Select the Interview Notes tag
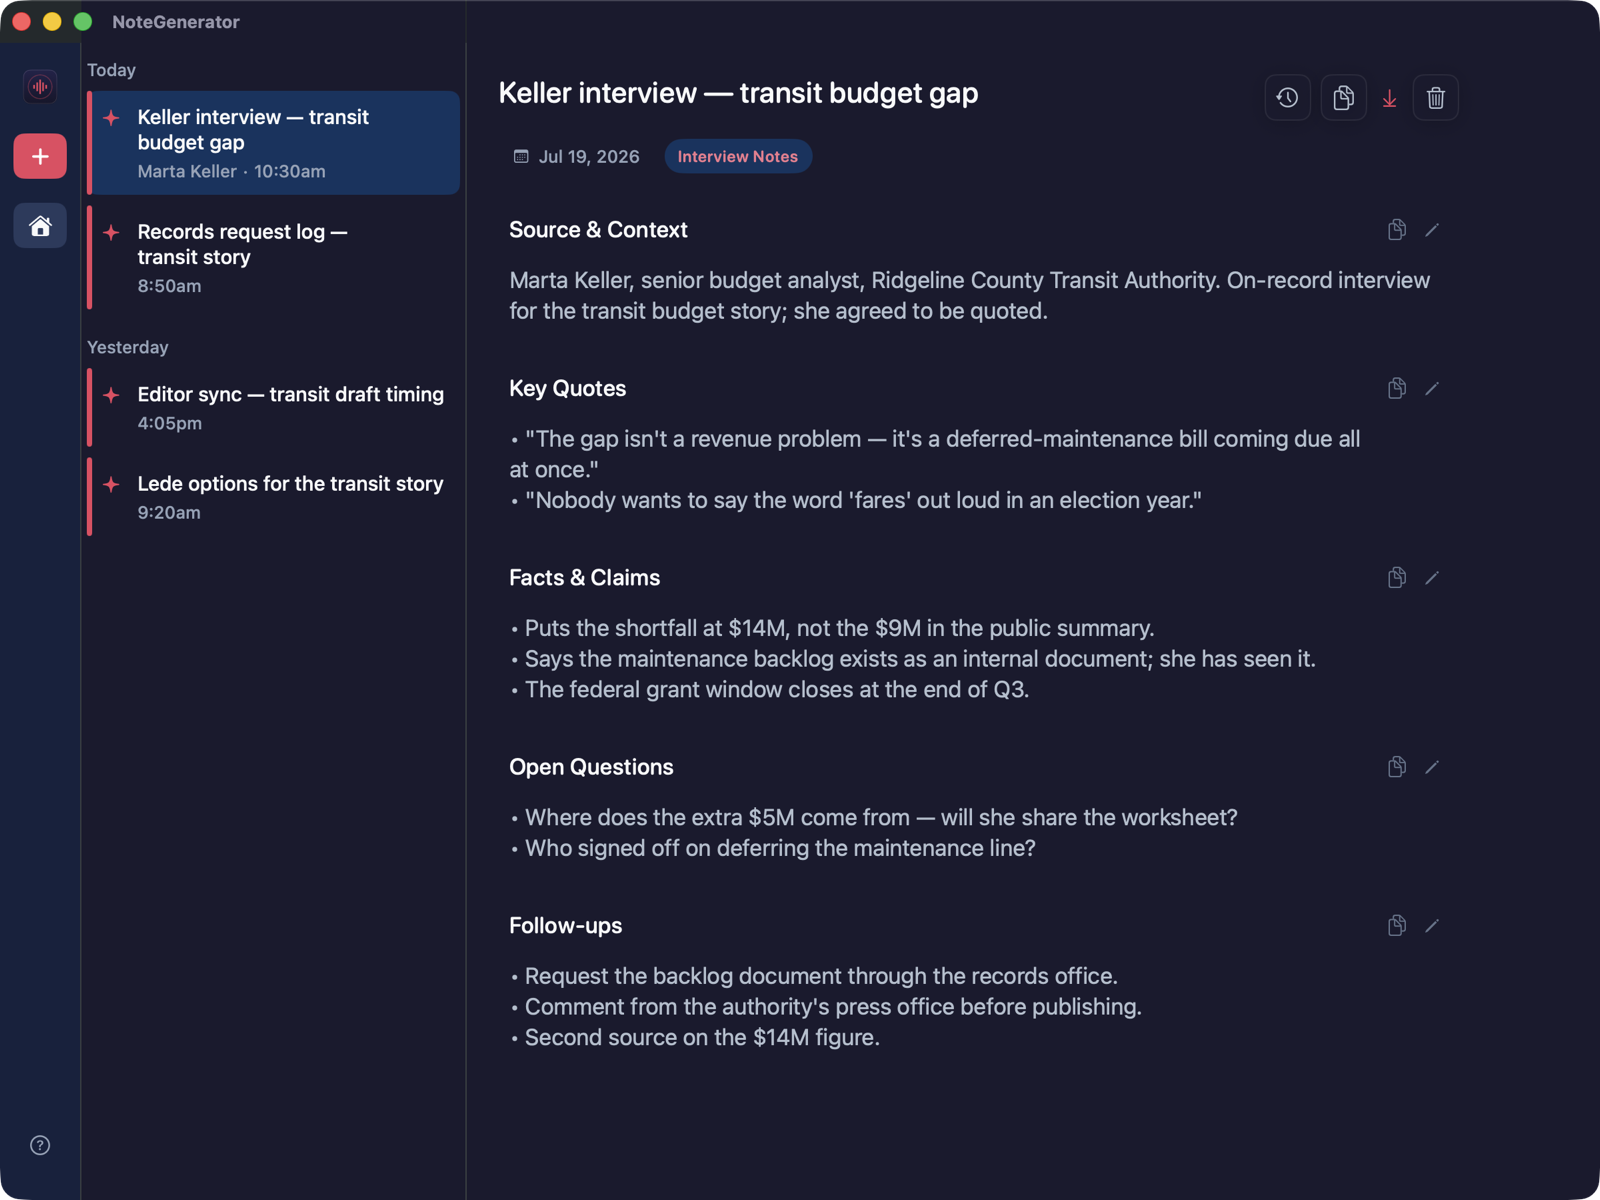 [x=738, y=156]
